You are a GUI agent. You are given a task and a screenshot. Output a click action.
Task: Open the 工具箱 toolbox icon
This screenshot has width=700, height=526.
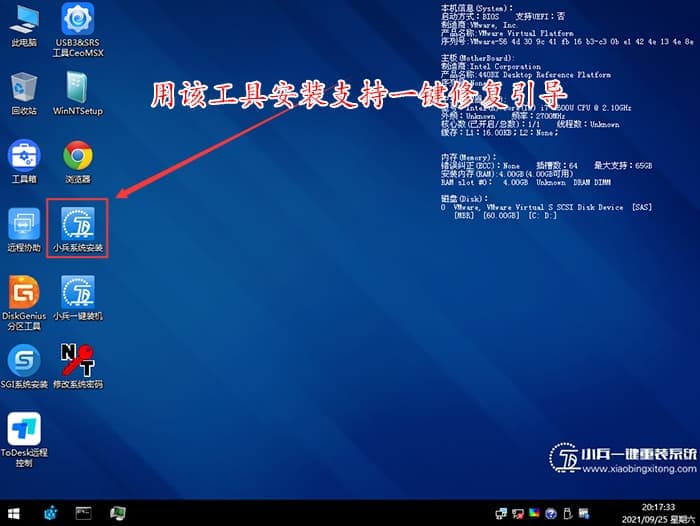(x=24, y=162)
